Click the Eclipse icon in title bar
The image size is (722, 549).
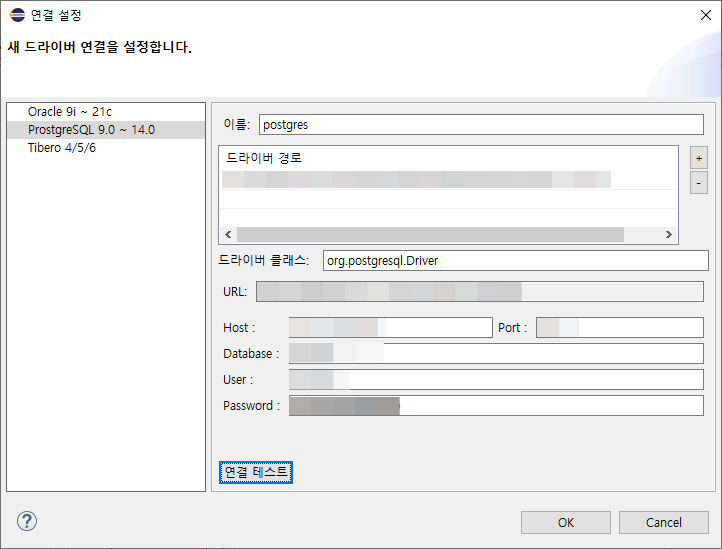[x=17, y=15]
